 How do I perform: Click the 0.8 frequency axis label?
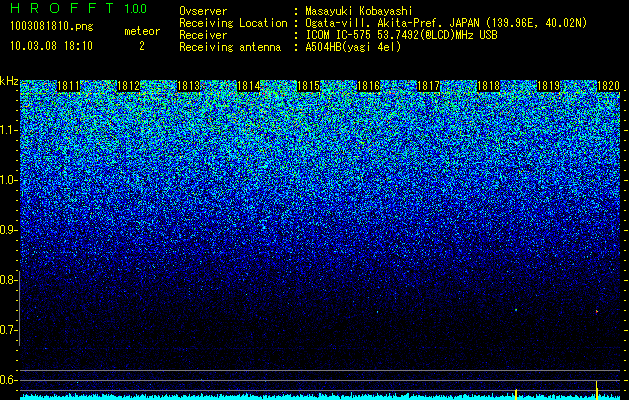point(7,280)
